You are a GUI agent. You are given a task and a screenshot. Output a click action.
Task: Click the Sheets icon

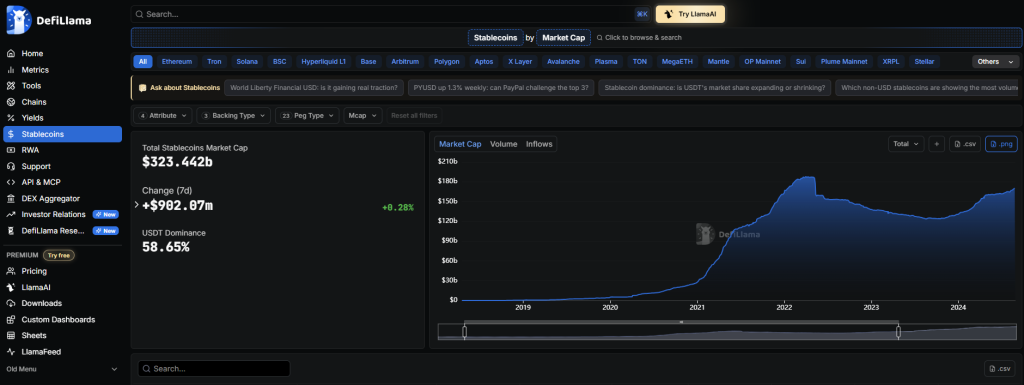pyautogui.click(x=10, y=335)
